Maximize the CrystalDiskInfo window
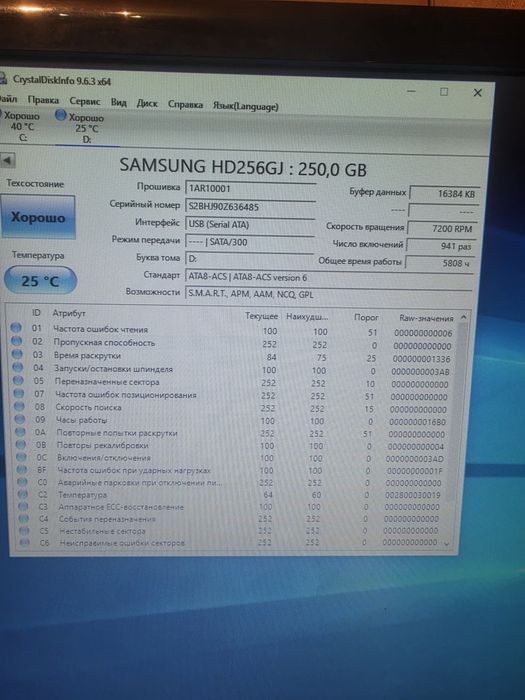Image resolution: width=525 pixels, height=700 pixels. tap(444, 92)
